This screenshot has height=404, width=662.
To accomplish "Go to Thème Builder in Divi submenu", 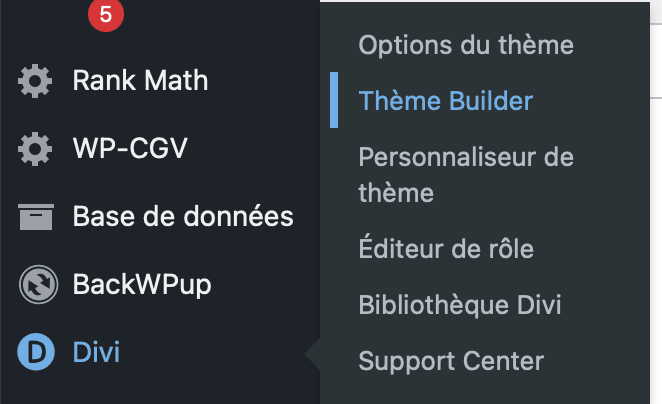I will point(446,100).
